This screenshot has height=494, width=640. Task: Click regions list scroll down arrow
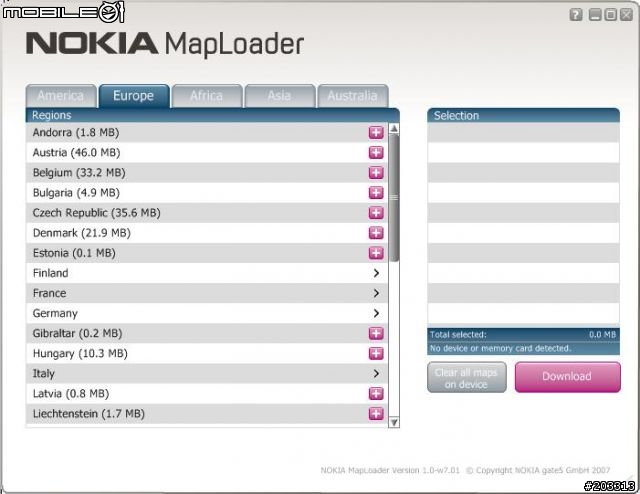(x=394, y=422)
